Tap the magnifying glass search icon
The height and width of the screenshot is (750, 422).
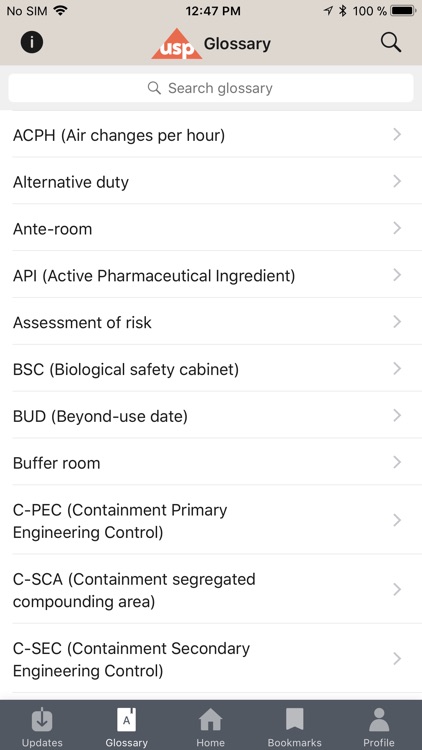(x=390, y=43)
